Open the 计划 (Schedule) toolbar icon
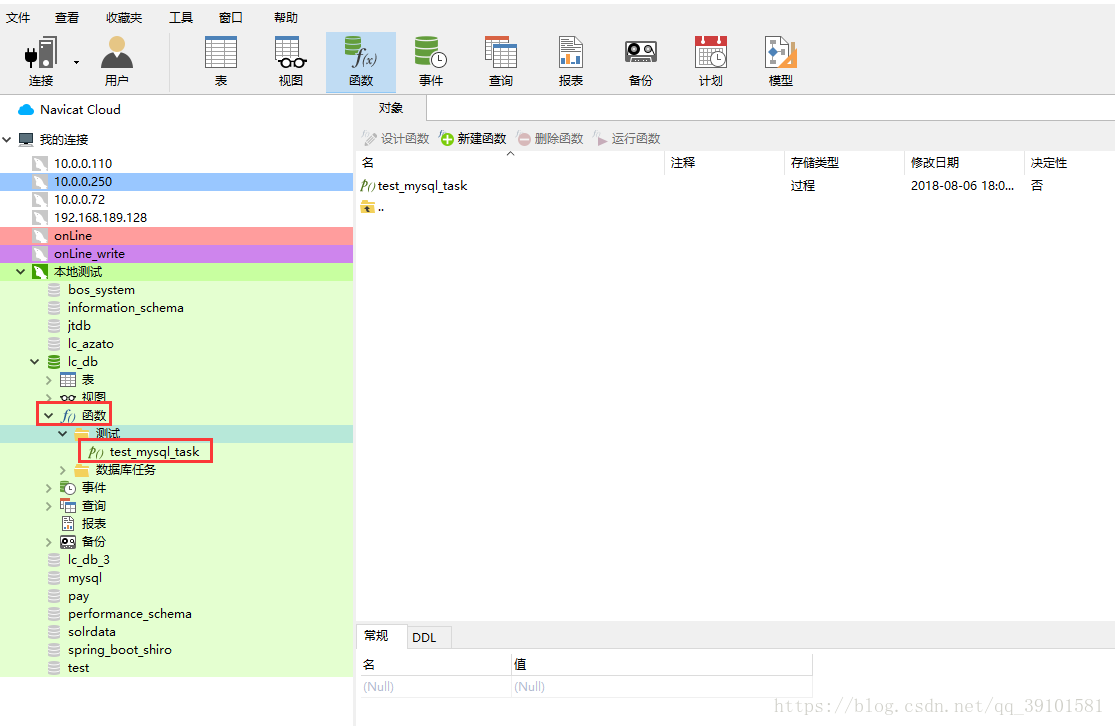Screen dimensions: 1115x726 [710, 61]
